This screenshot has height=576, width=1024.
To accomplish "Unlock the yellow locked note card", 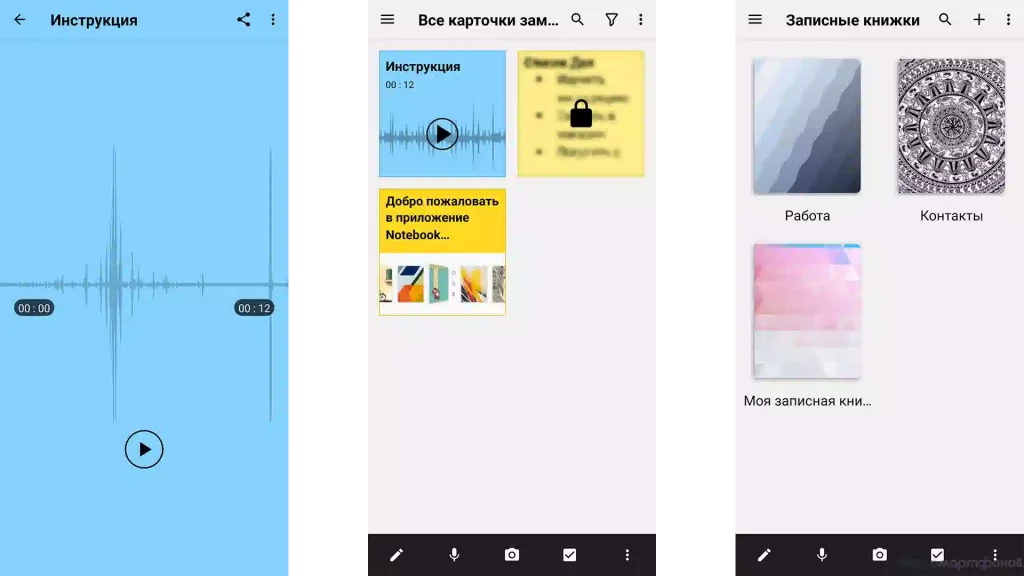I will point(581,114).
